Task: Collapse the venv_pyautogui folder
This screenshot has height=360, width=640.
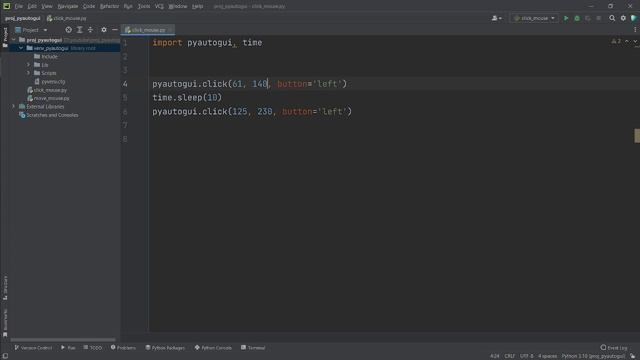Action: coord(21,48)
